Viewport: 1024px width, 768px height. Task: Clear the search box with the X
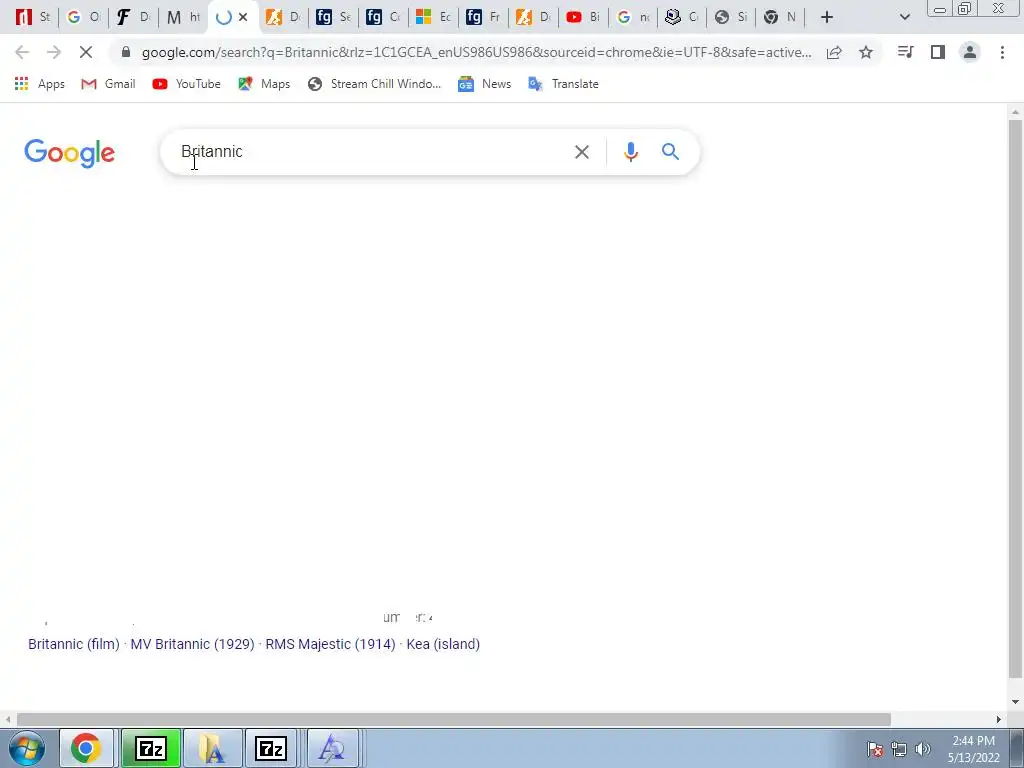(x=581, y=152)
